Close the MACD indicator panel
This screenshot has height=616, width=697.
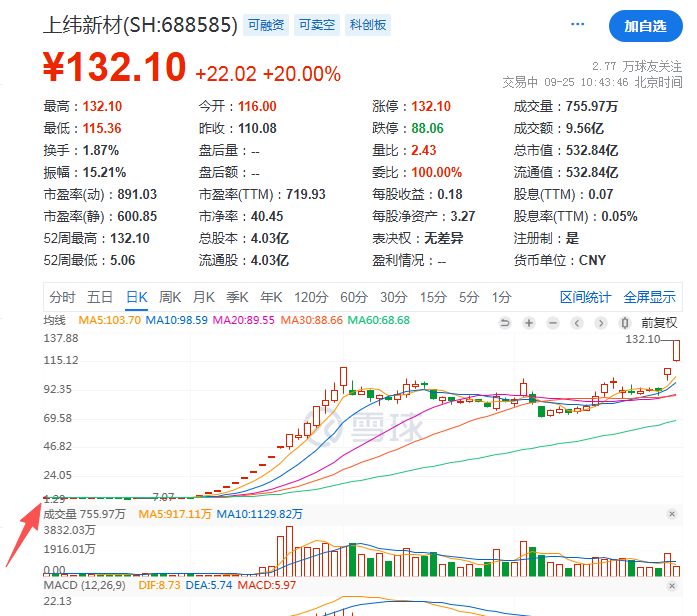672,586
